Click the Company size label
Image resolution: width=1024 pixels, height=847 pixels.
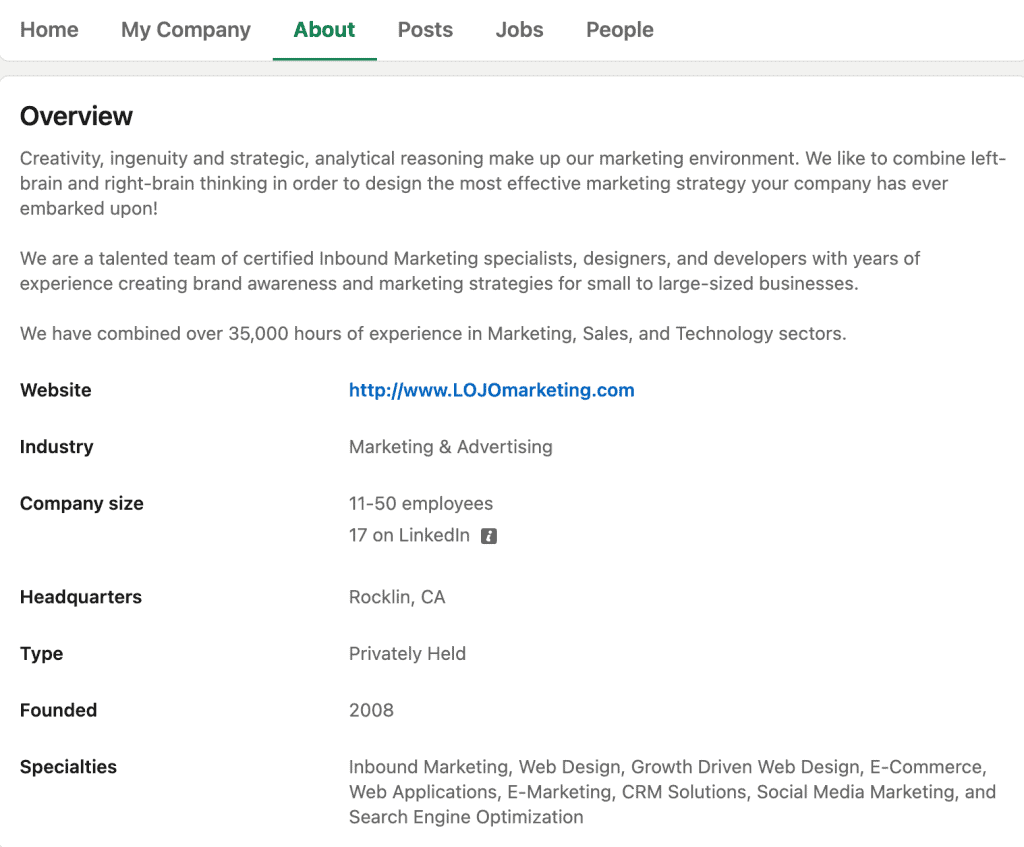81,504
